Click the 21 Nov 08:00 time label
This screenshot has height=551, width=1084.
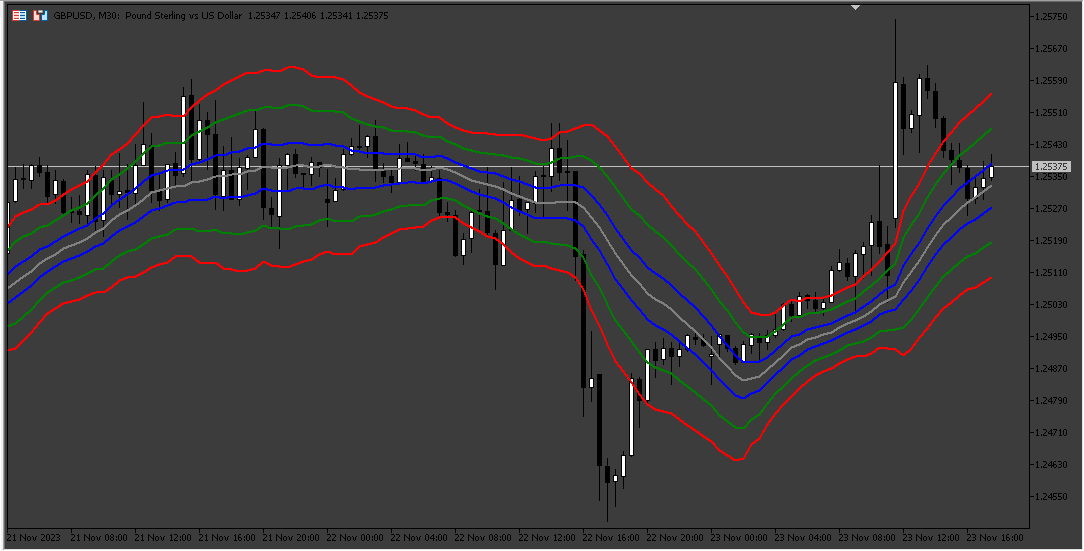click(99, 538)
